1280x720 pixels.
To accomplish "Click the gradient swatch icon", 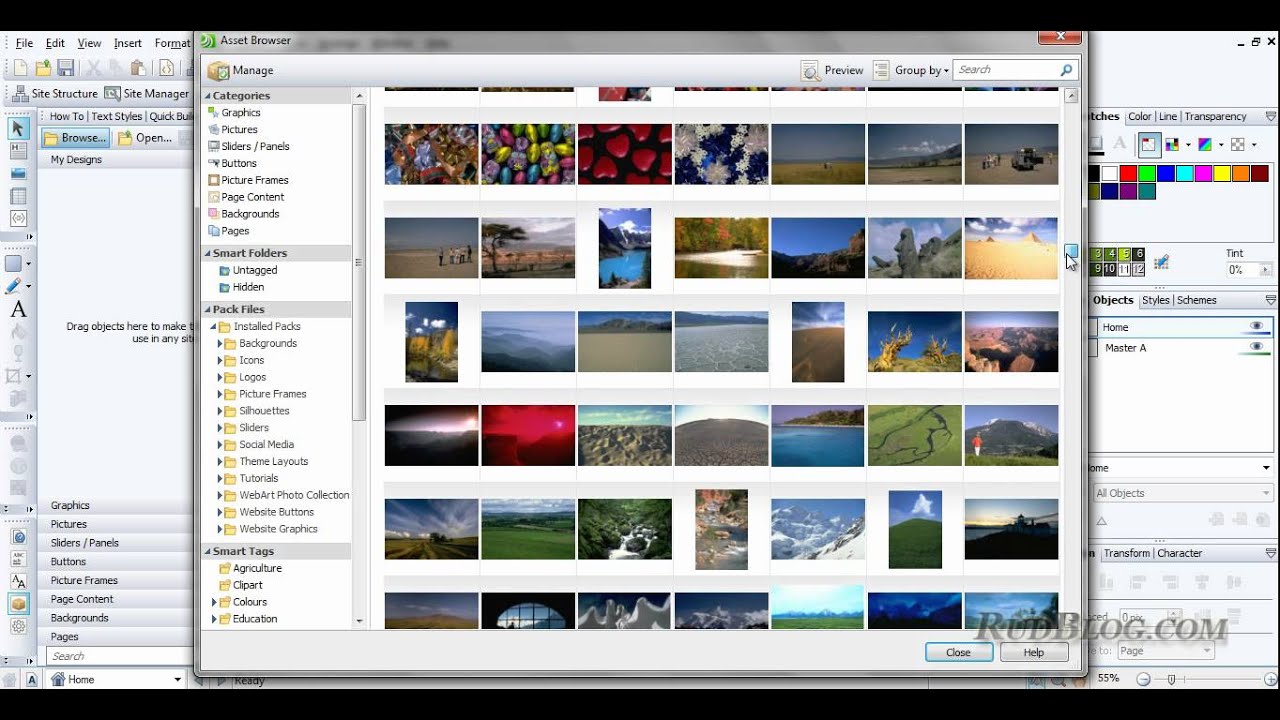I will point(1206,144).
